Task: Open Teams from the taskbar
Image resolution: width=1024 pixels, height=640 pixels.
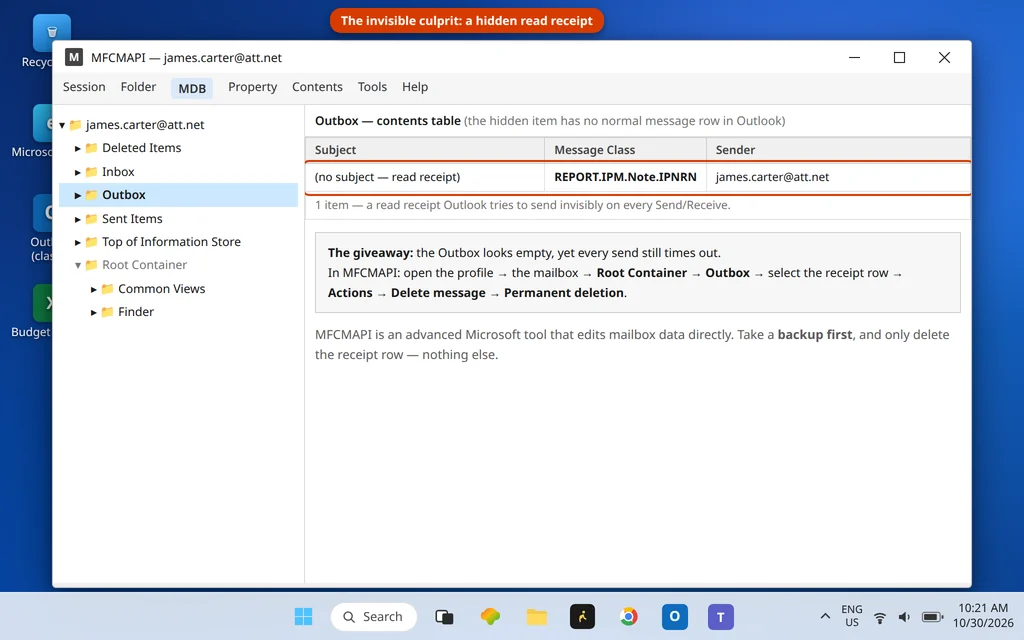Action: coord(721,616)
